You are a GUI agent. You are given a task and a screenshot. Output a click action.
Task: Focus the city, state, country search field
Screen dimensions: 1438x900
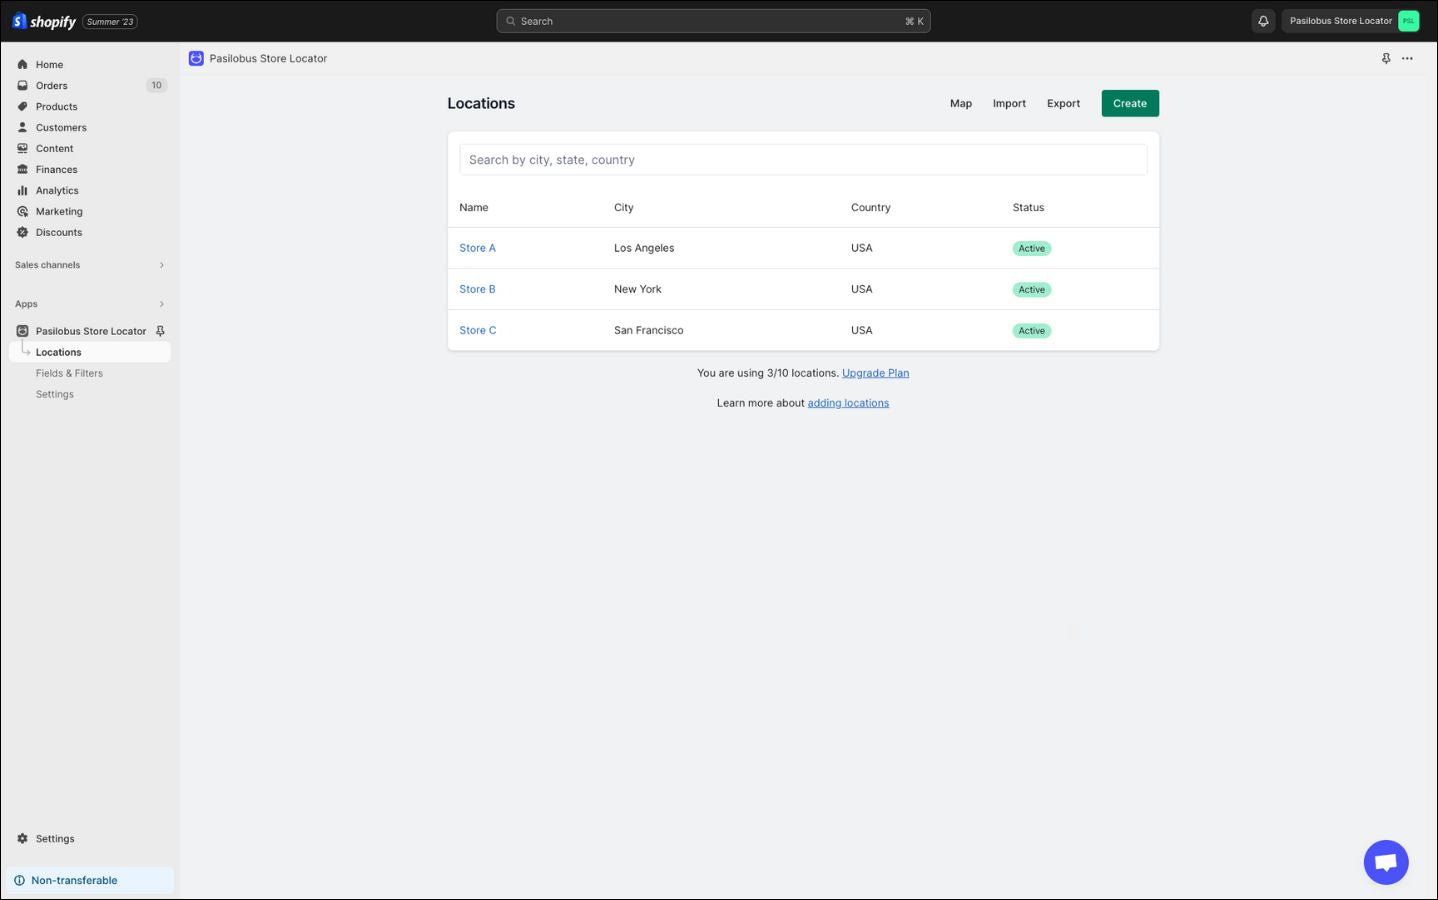tap(802, 160)
